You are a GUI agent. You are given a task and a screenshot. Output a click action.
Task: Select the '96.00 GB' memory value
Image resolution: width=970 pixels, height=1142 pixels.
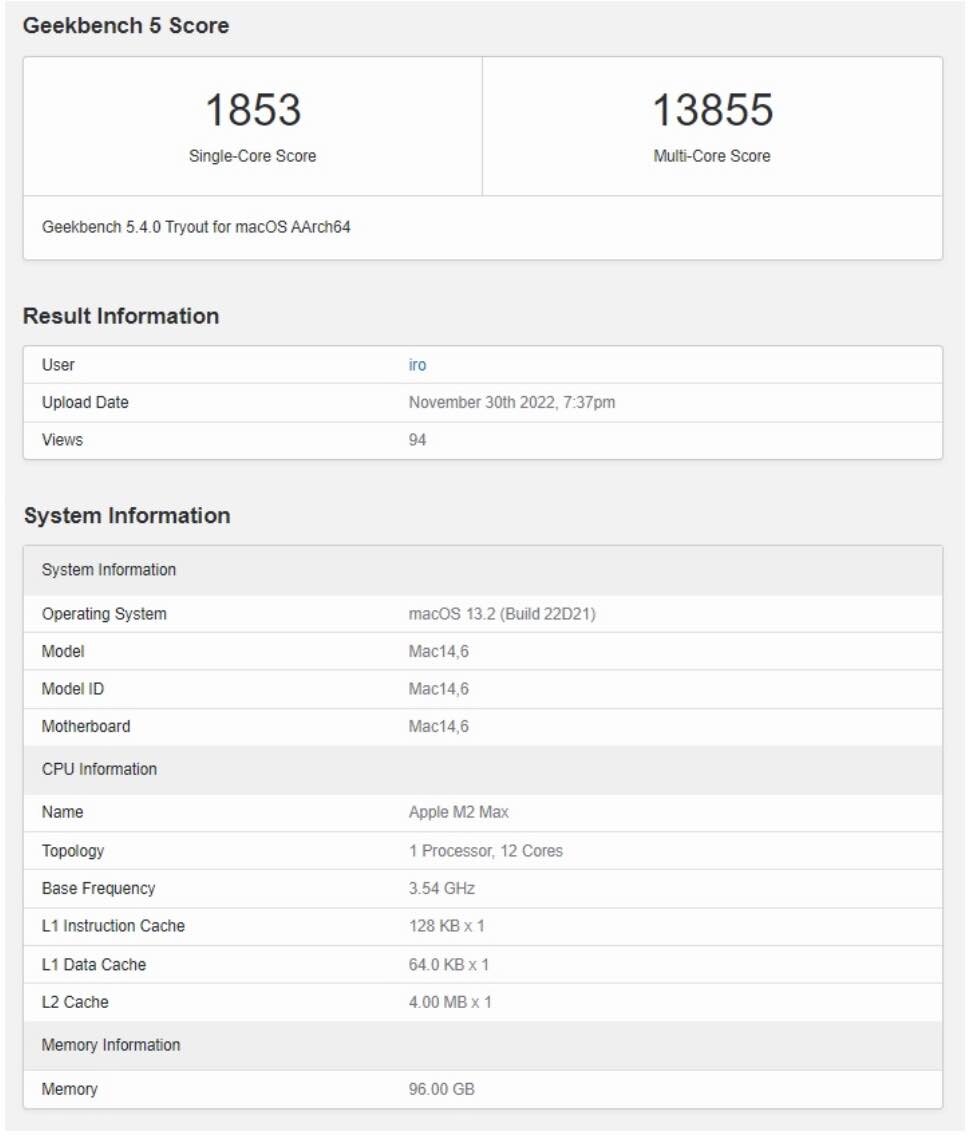coord(442,1090)
